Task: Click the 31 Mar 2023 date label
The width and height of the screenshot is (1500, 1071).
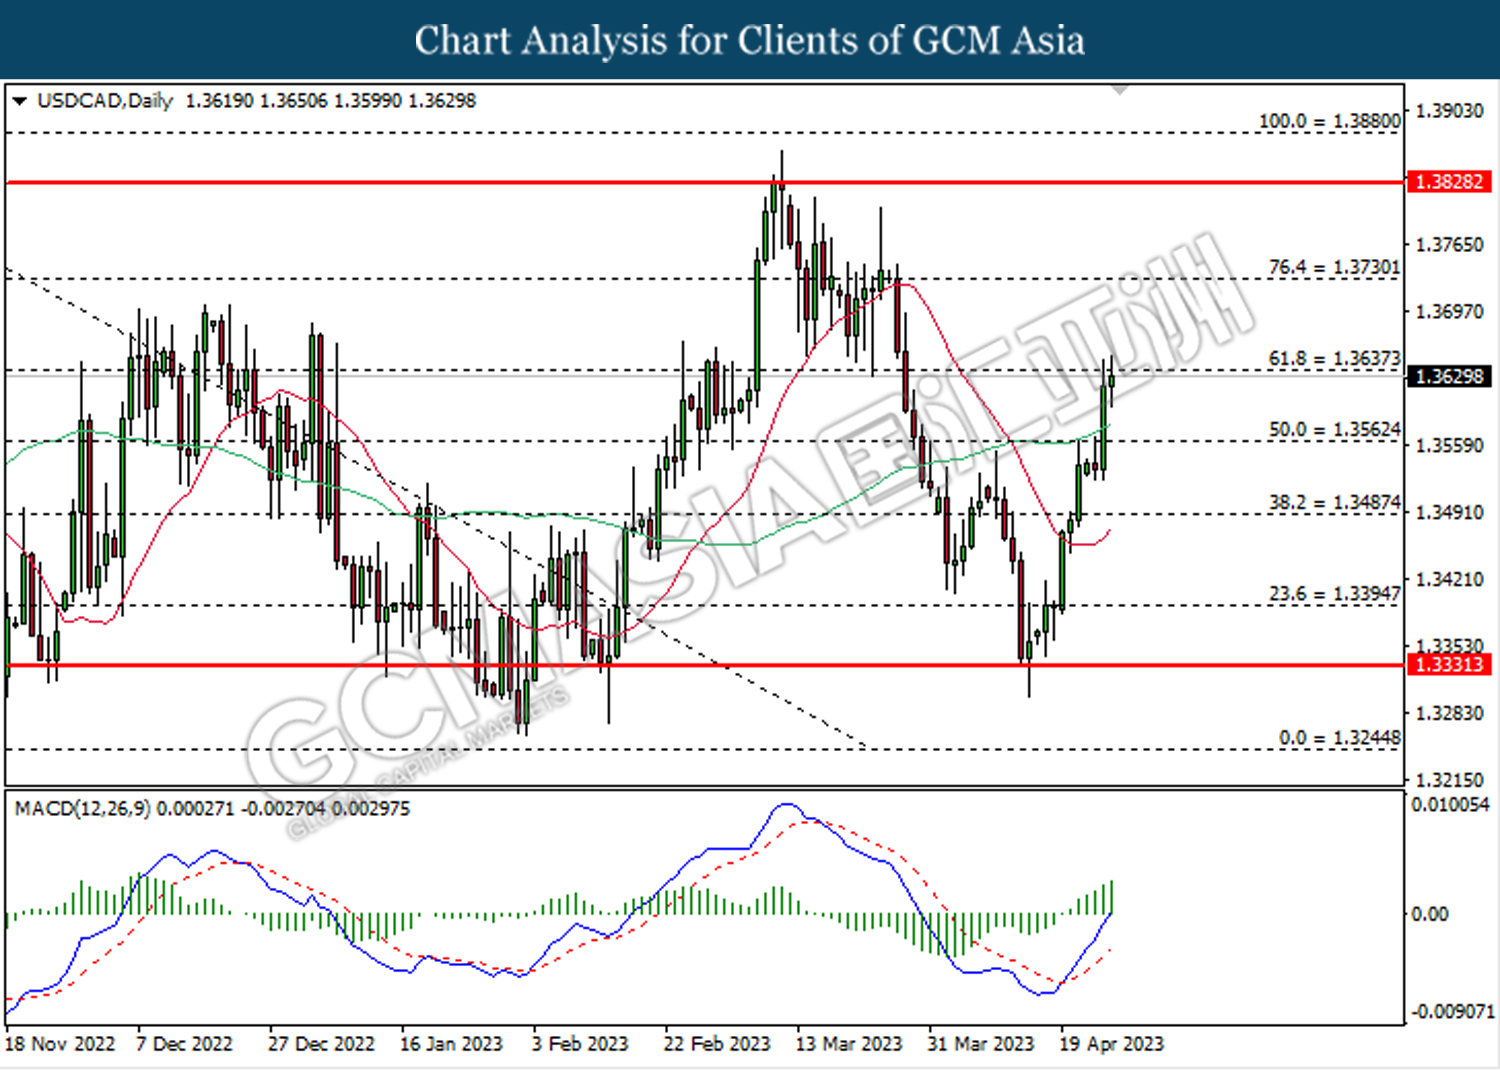Action: [981, 1044]
